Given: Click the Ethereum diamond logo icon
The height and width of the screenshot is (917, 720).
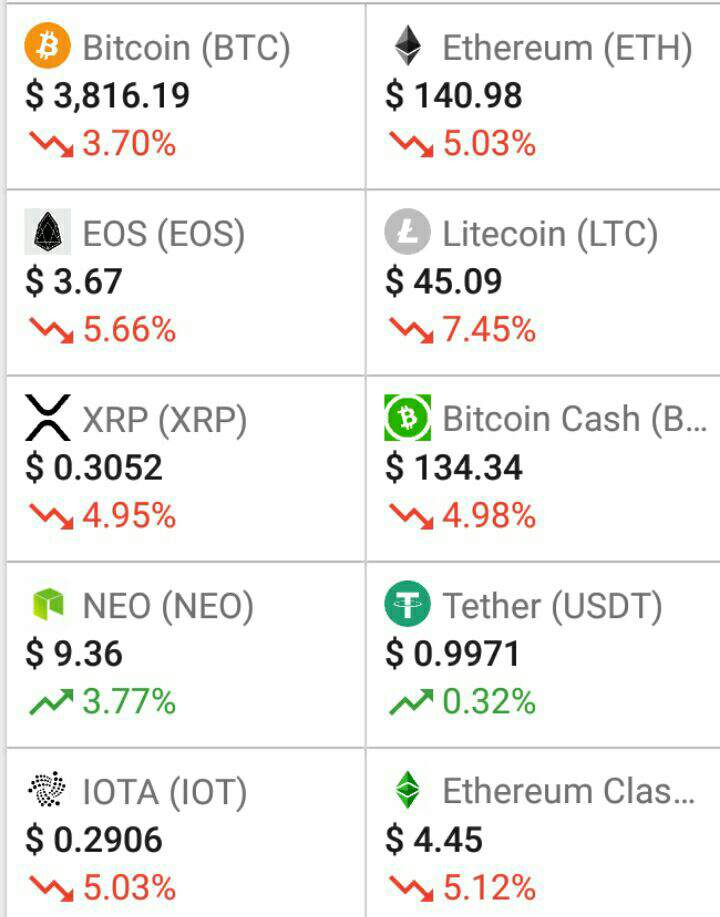Looking at the screenshot, I should pos(407,46).
